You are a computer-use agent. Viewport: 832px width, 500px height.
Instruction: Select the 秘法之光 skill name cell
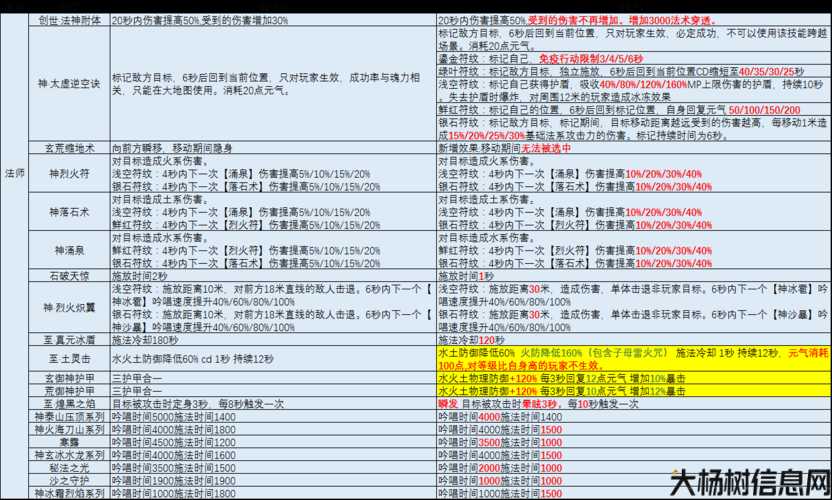[70, 468]
